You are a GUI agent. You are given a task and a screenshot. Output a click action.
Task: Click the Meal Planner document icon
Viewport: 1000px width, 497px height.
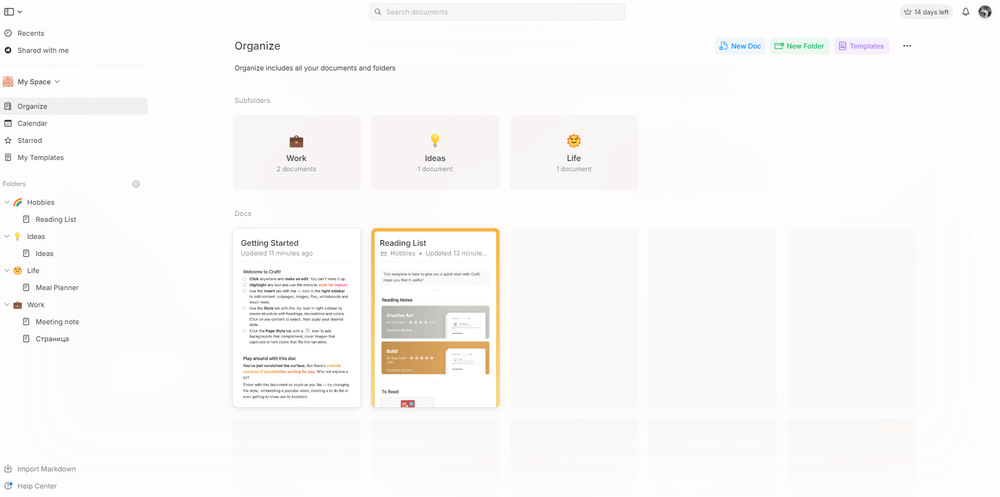click(26, 288)
